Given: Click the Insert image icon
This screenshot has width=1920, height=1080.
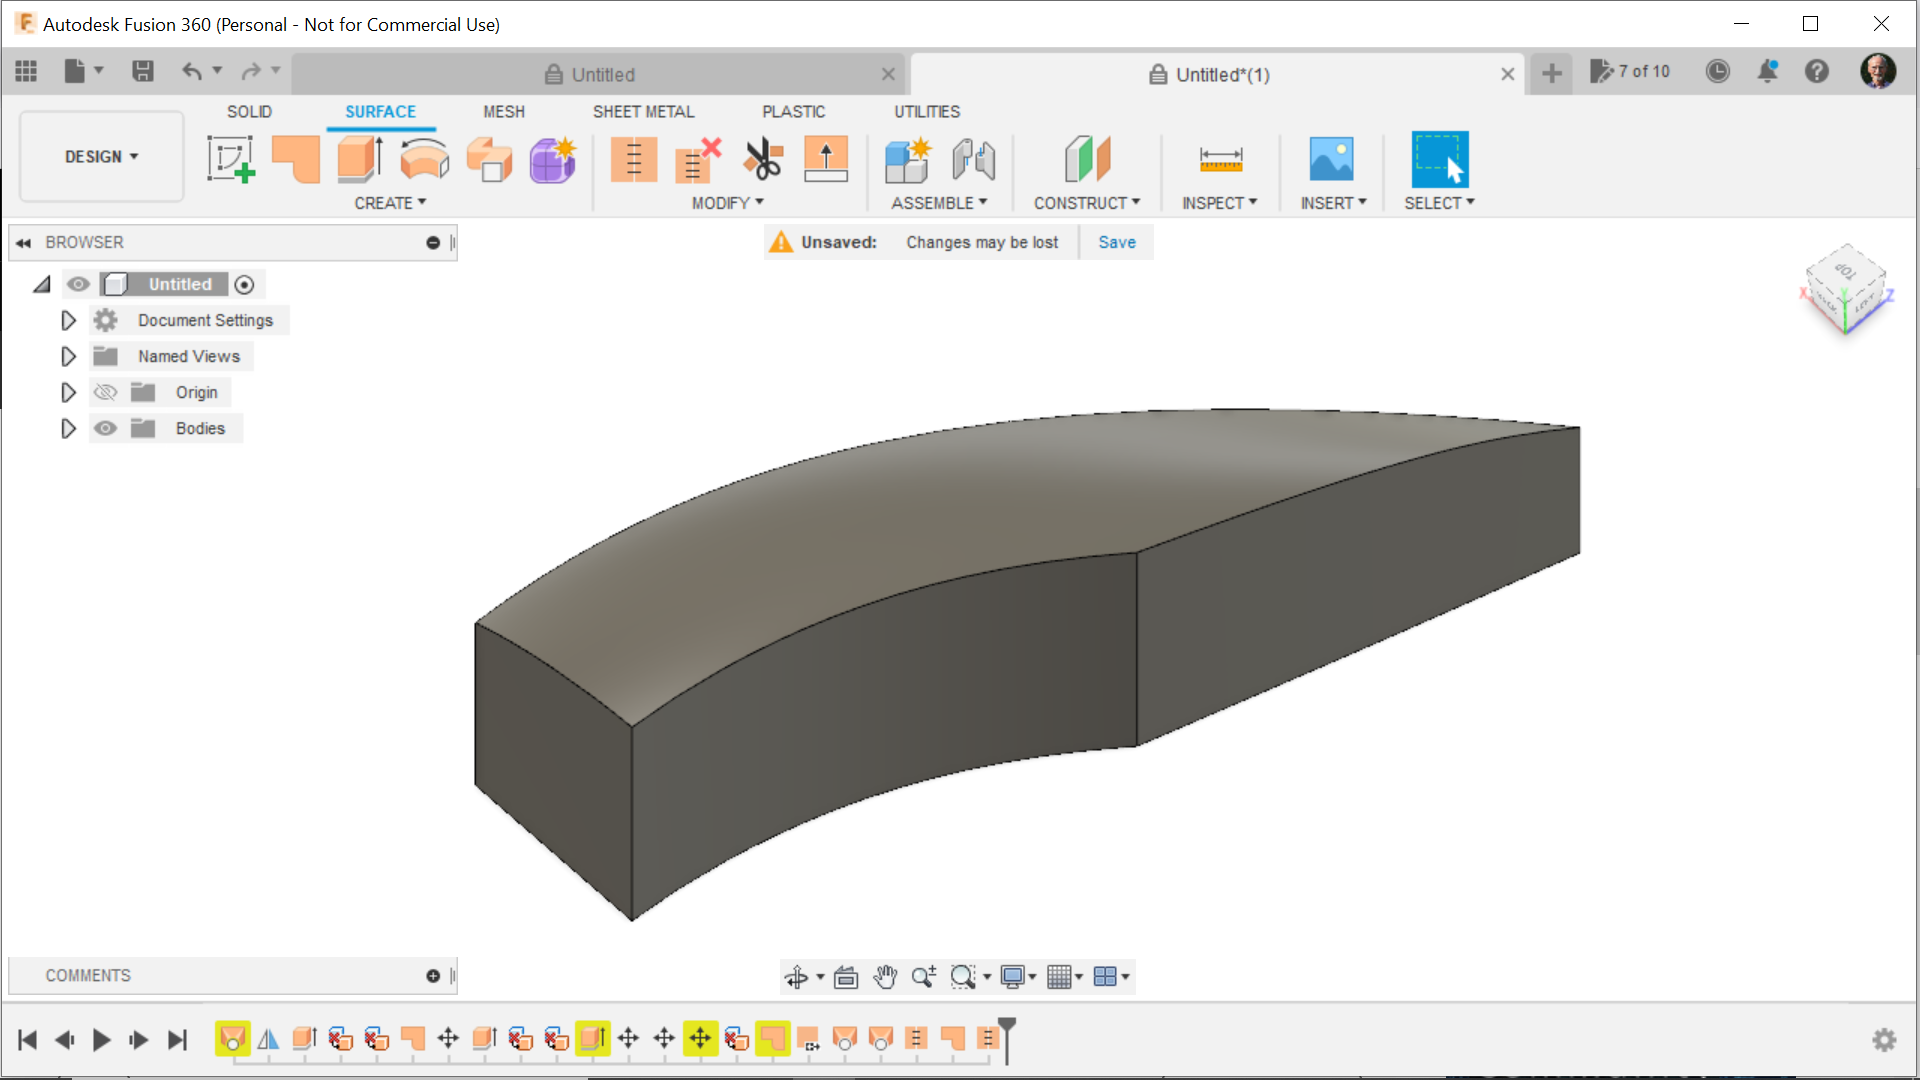Looking at the screenshot, I should click(1332, 159).
